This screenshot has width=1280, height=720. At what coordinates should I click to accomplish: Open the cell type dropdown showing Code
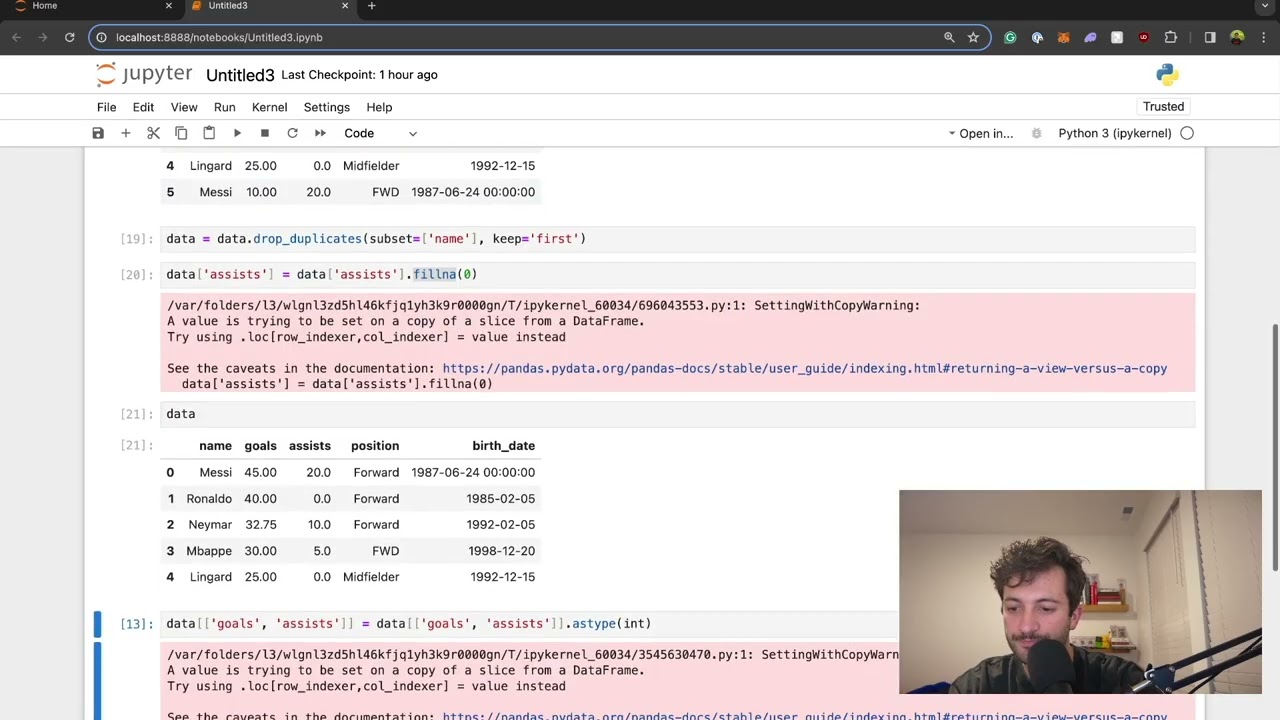click(380, 133)
